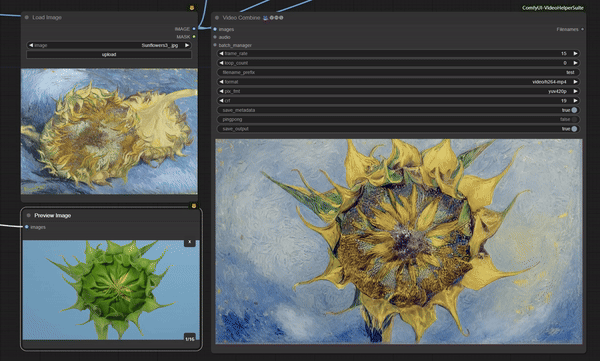Click the VideoHelperSuite emoji icons beside the Video Combine title
This screenshot has height=361, width=600.
pyautogui.click(x=273, y=18)
